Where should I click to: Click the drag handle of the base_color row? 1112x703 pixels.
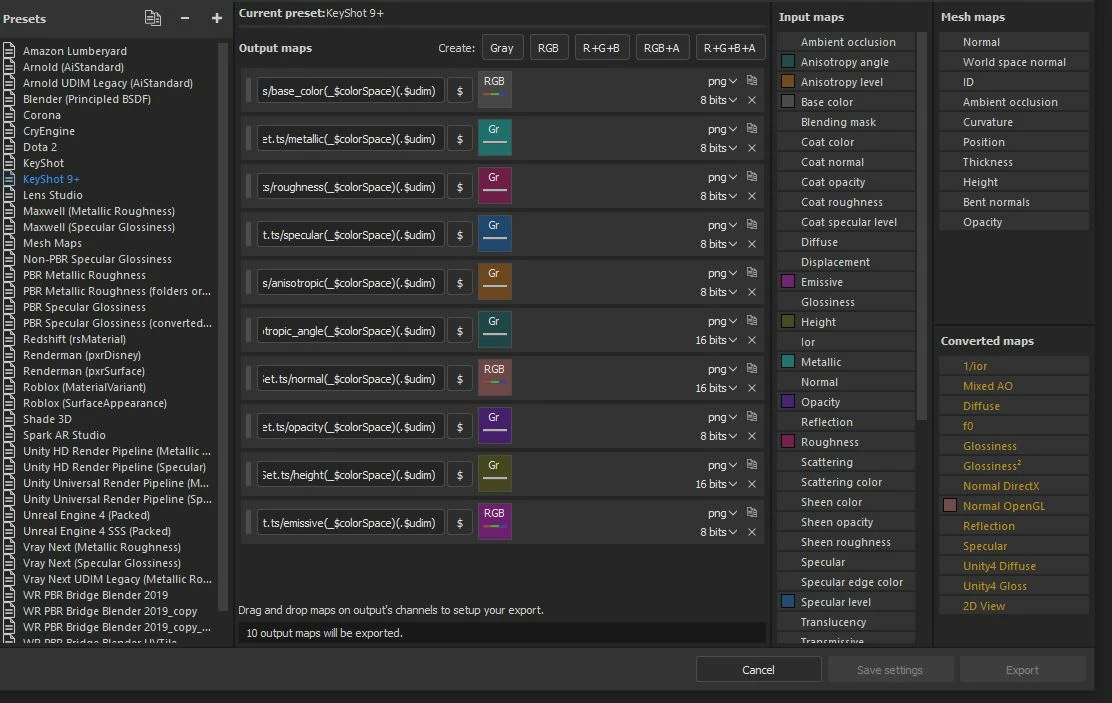click(x=248, y=91)
